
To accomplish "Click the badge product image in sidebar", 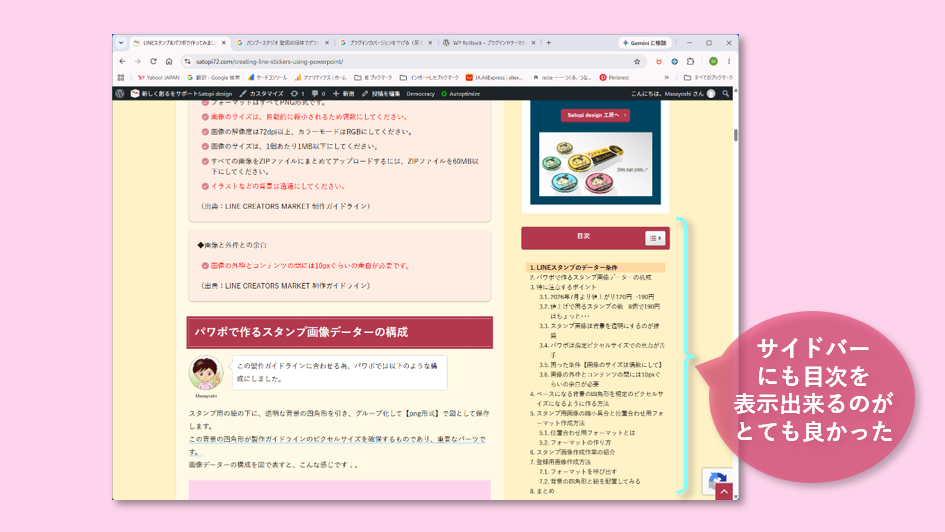I will [595, 164].
